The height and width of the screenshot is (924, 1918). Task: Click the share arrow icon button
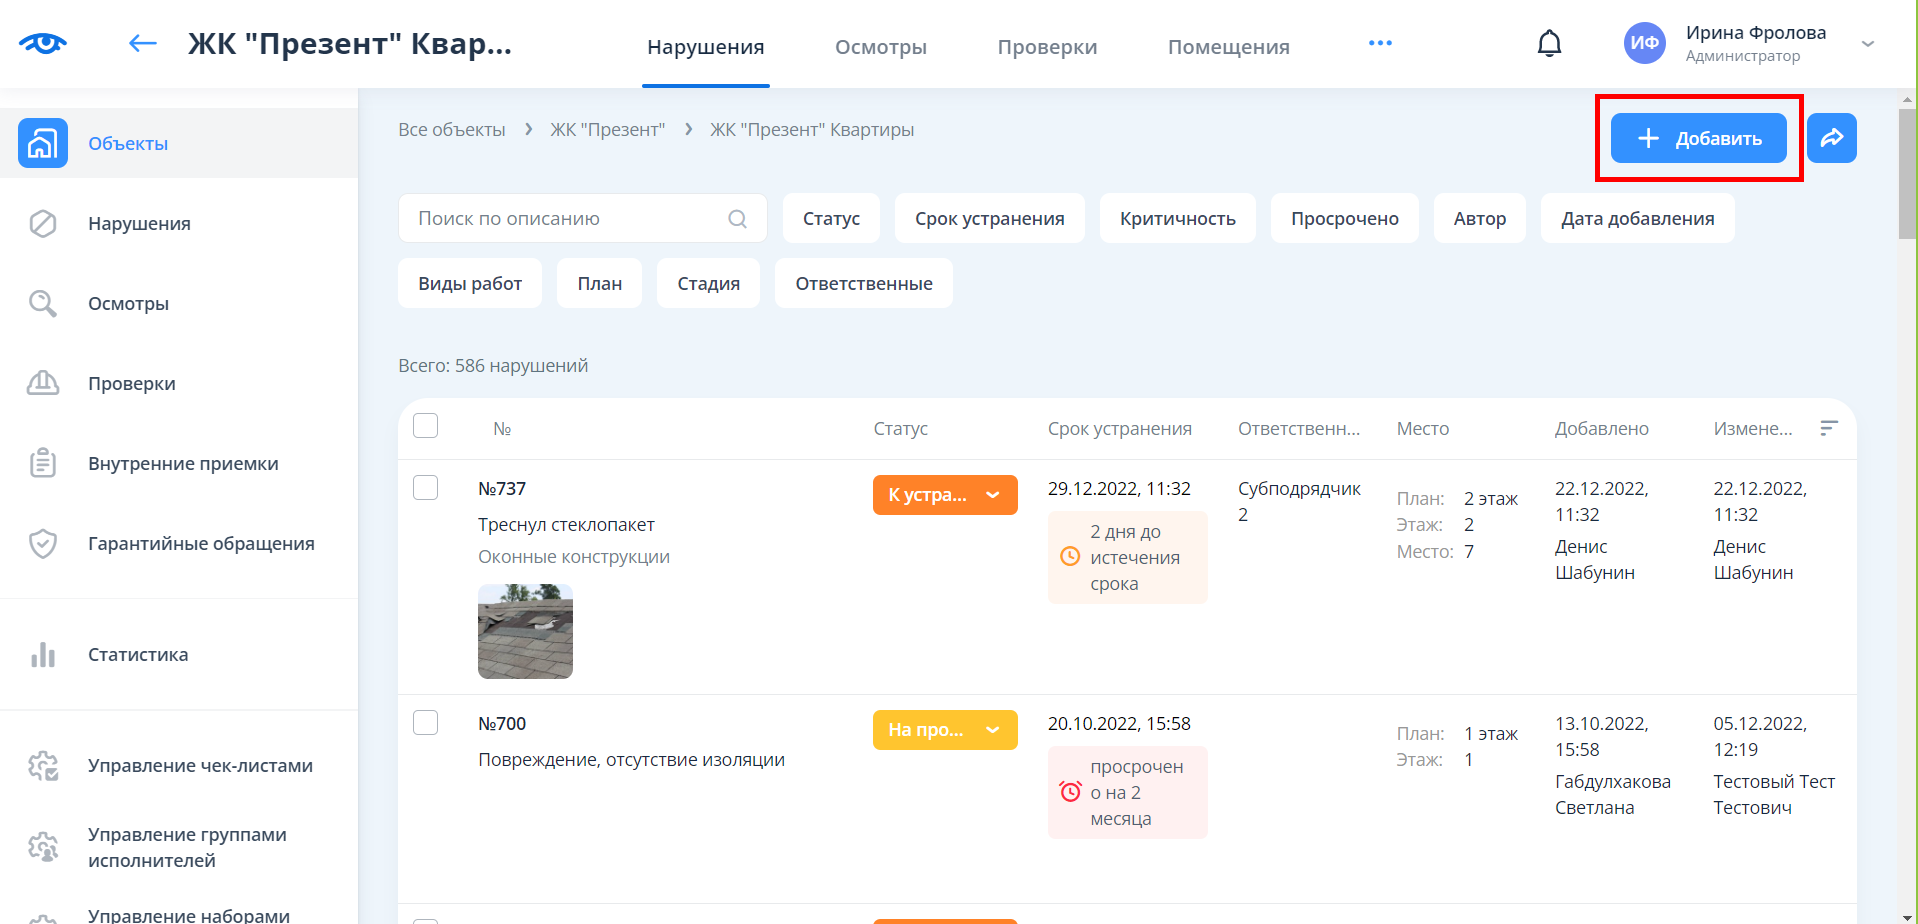1831,138
